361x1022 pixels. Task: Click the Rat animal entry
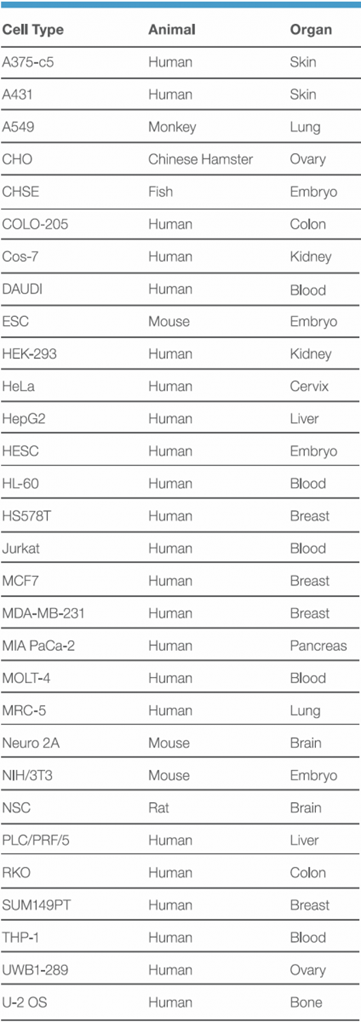159,808
